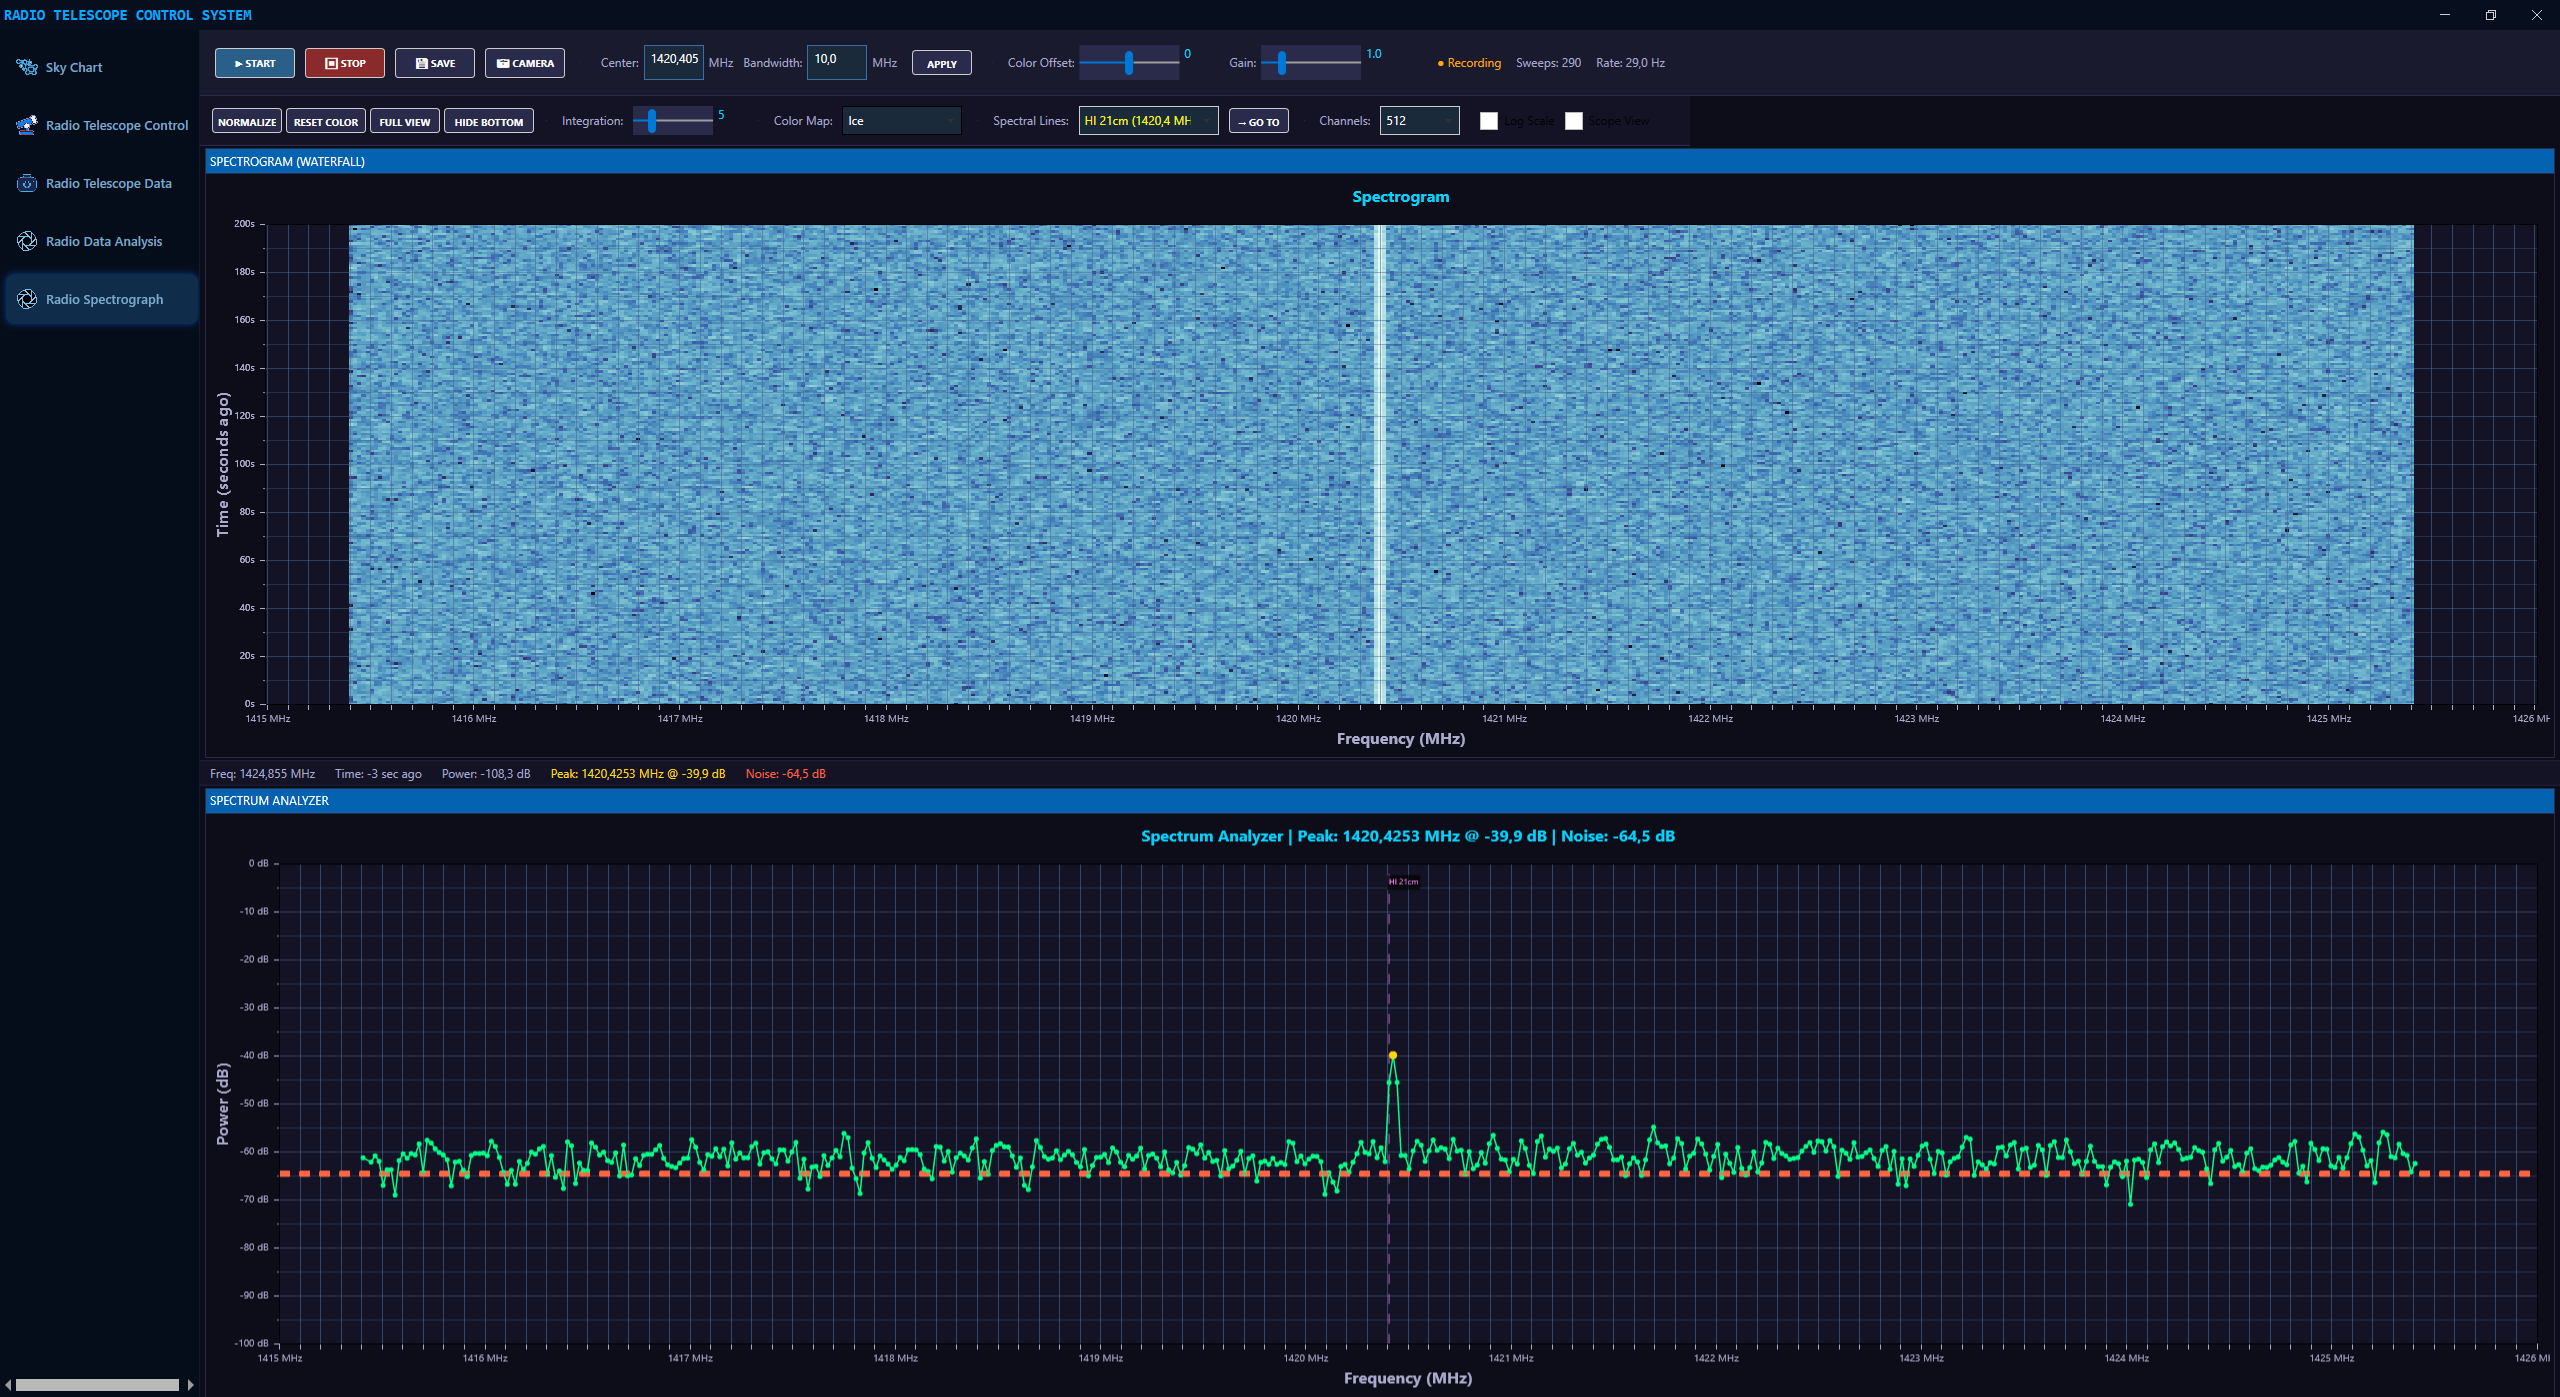Viewport: 2560px width, 1397px height.
Task: Click the Normalize button
Action: [x=246, y=122]
